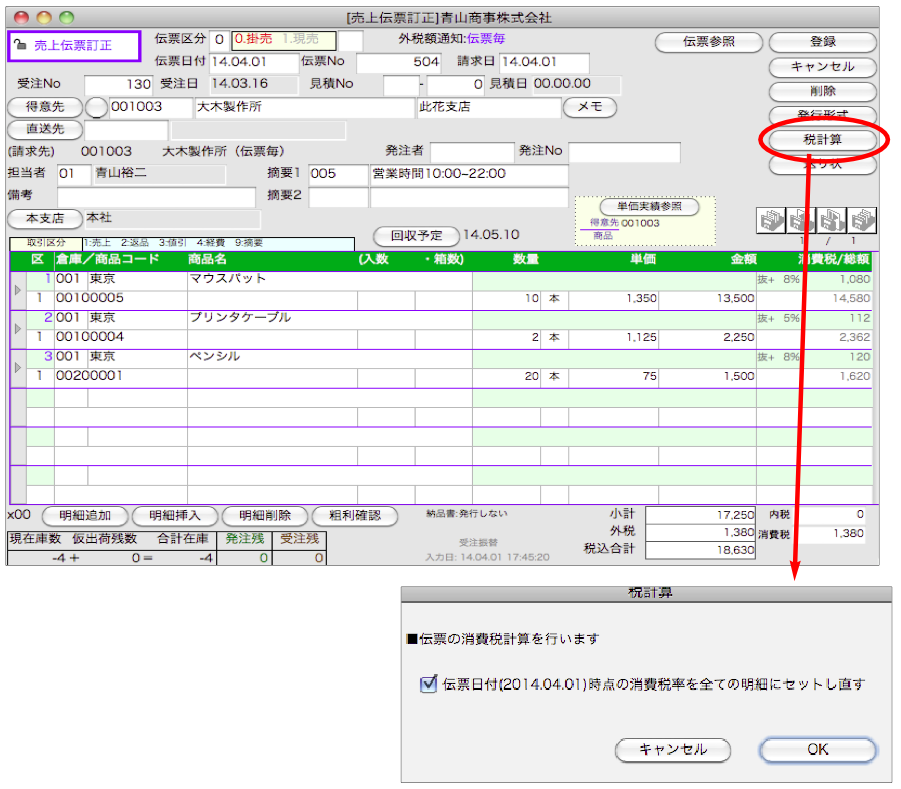Click the 伝票日付 field 14.04.01
The height and width of the screenshot is (789, 901).
[255, 62]
